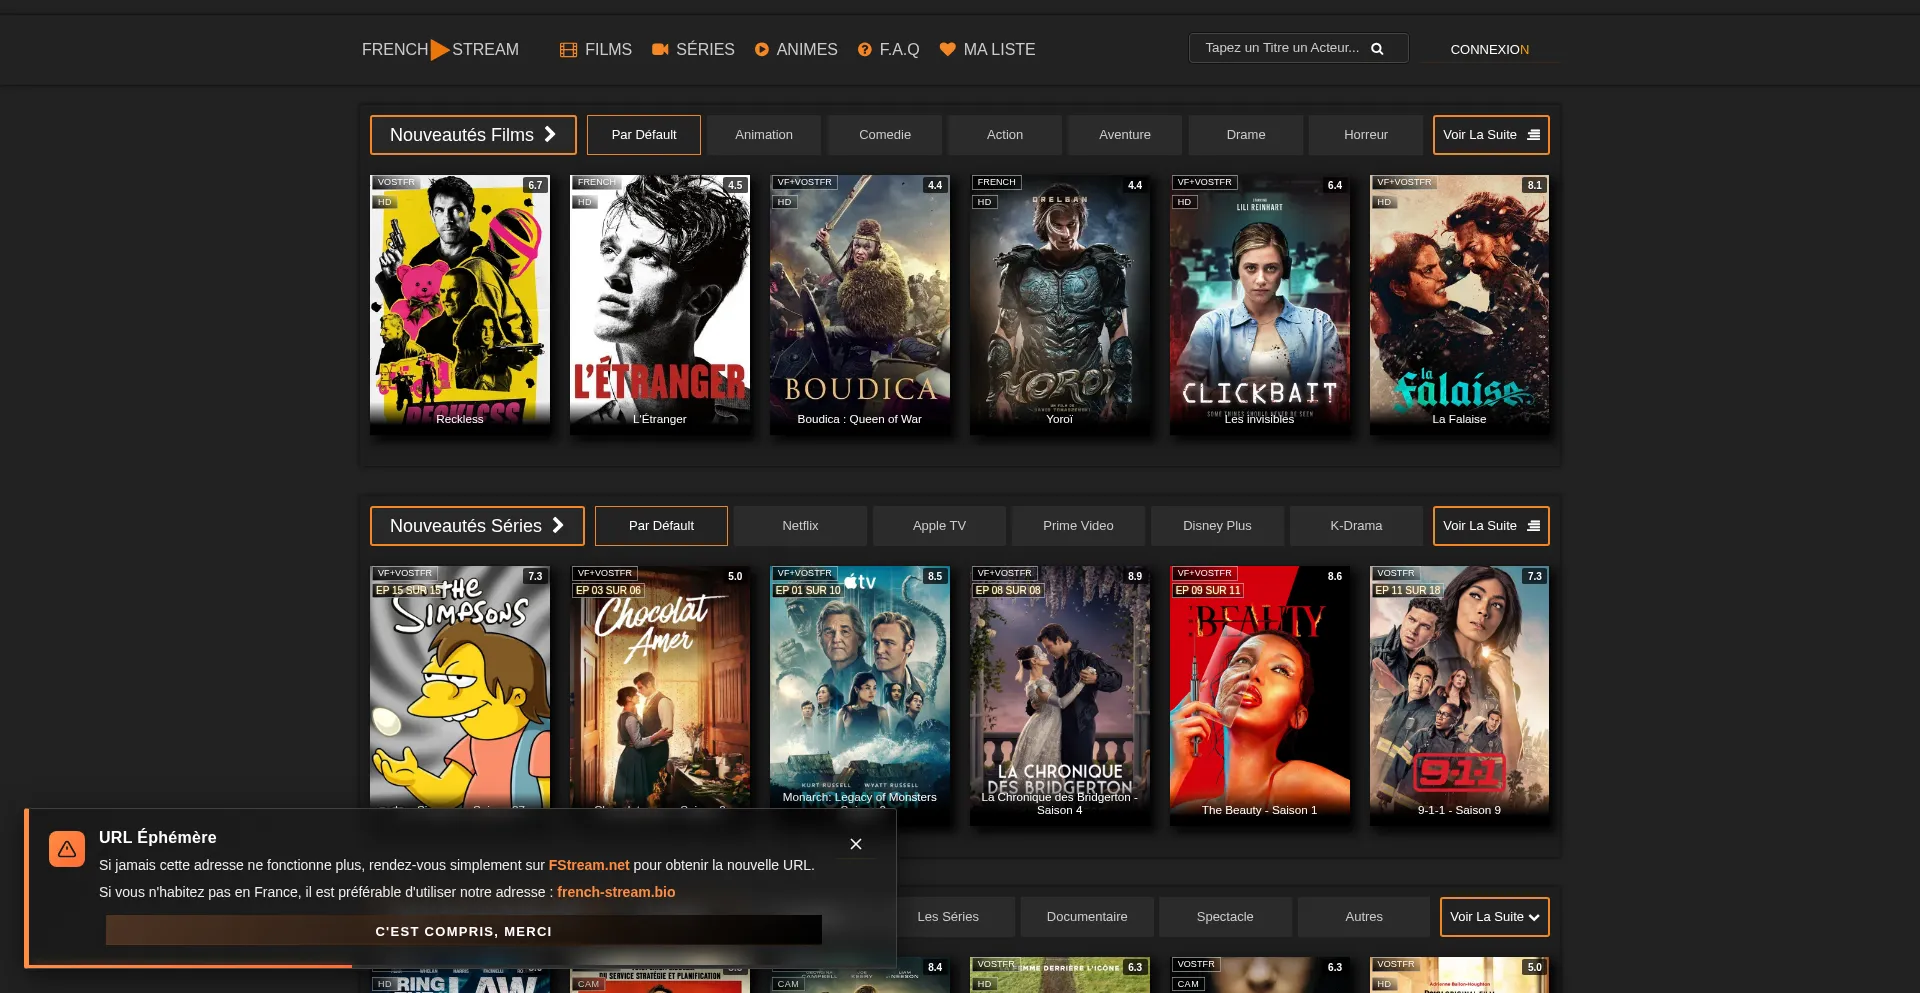Open Monarch: Legacy of Monsters poster
The width and height of the screenshot is (1920, 993).
(x=860, y=686)
